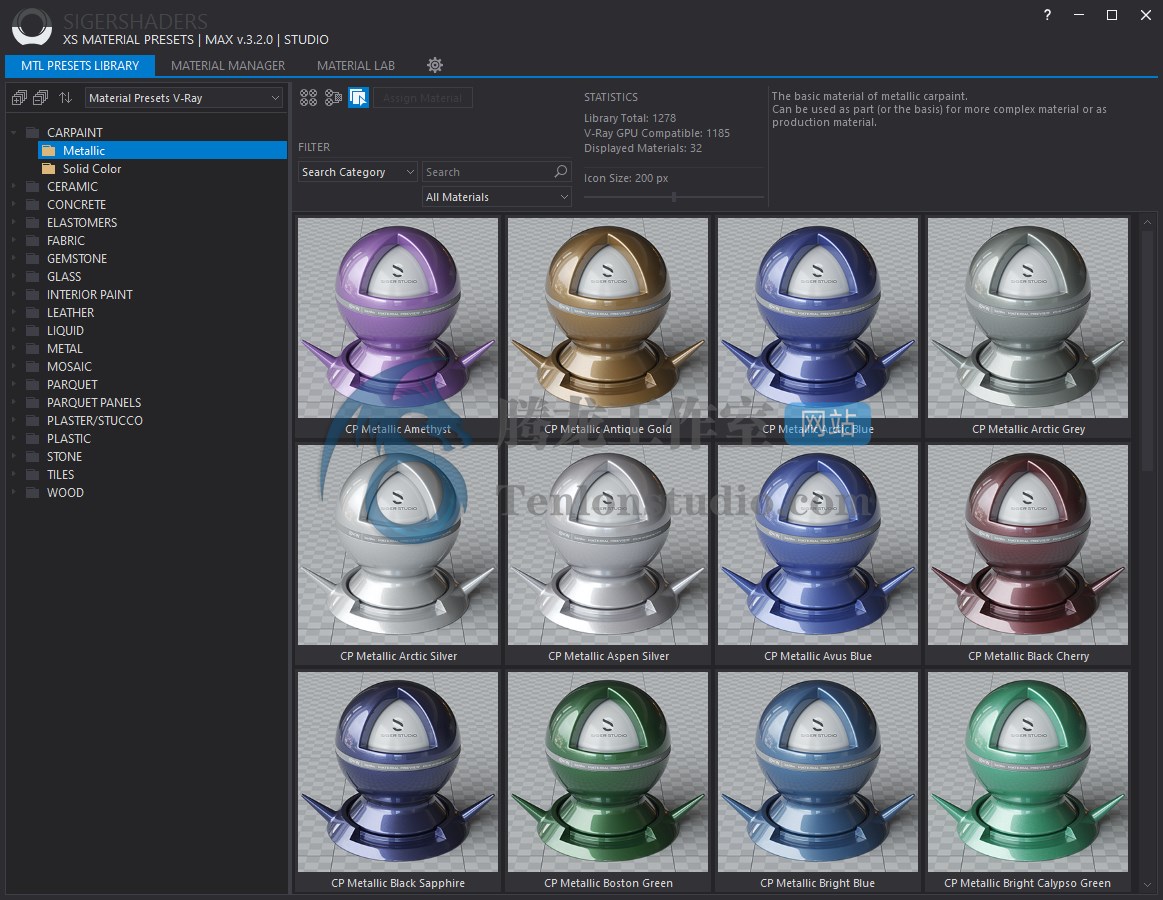Click the Assign Material button
This screenshot has width=1163, height=900.
tap(423, 98)
